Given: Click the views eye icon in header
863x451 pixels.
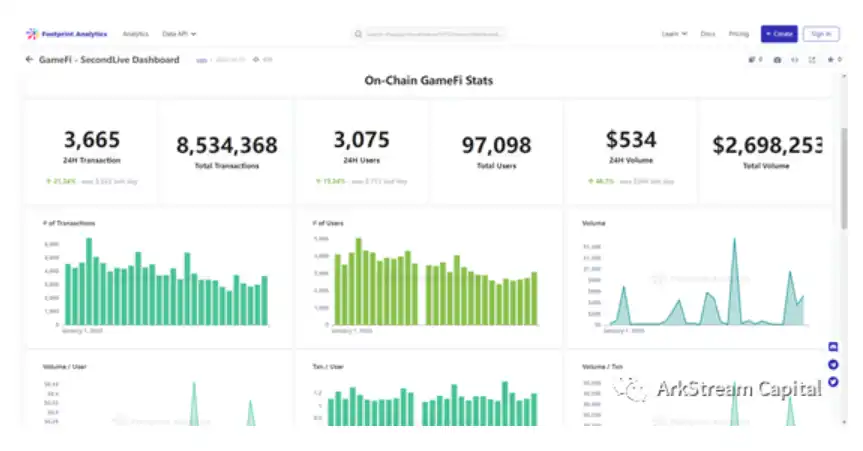Looking at the screenshot, I should [256, 59].
